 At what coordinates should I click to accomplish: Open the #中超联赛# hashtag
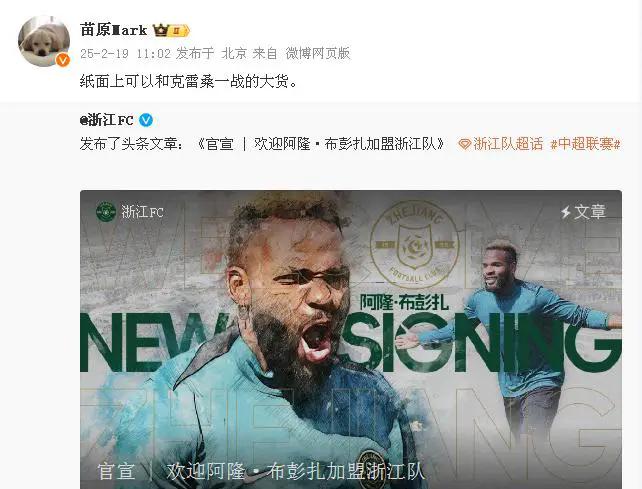[x=585, y=144]
